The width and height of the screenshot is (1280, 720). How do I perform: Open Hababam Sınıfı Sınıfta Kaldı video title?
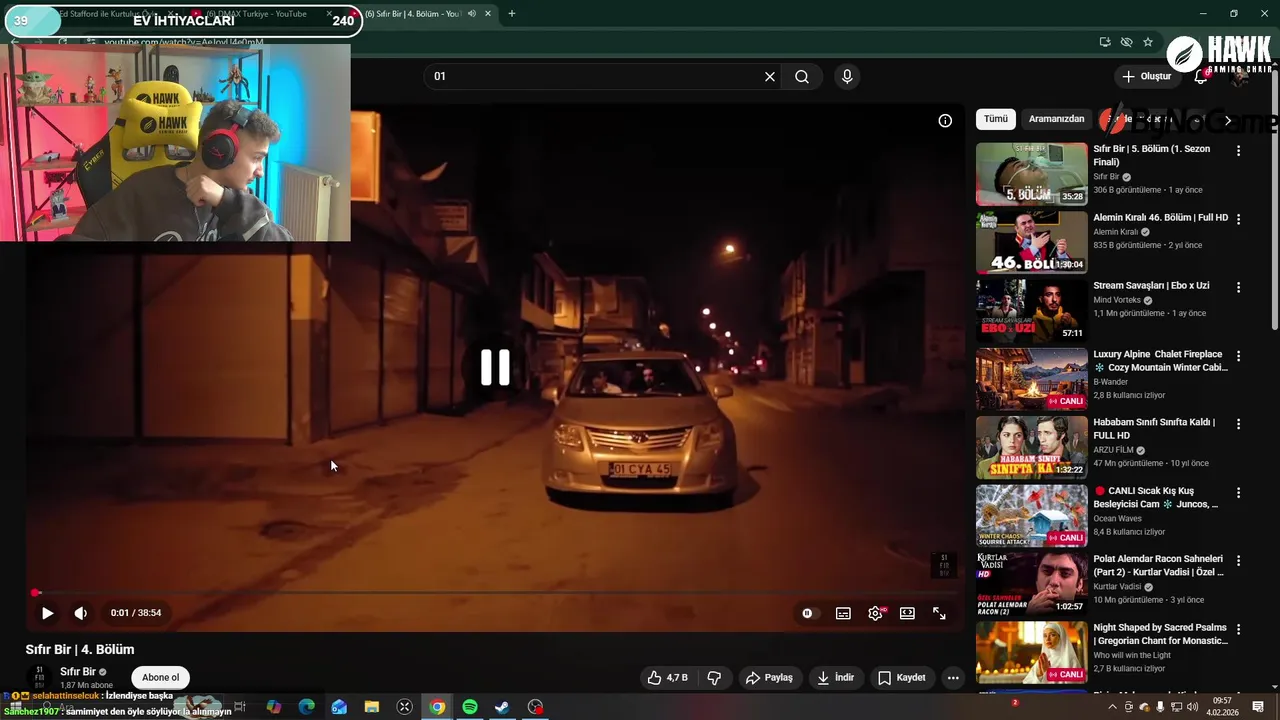point(1154,429)
